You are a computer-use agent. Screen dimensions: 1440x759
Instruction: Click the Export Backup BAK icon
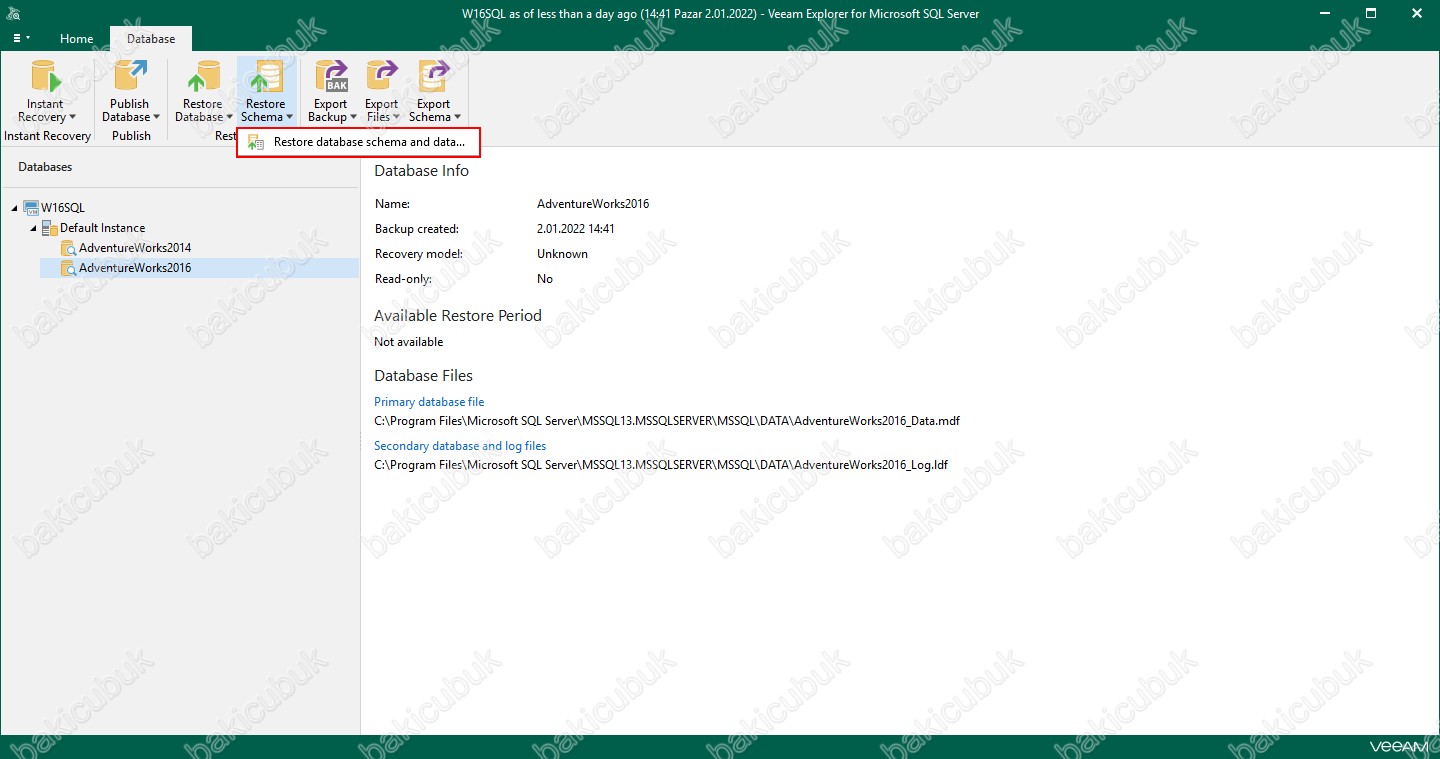pos(330,78)
